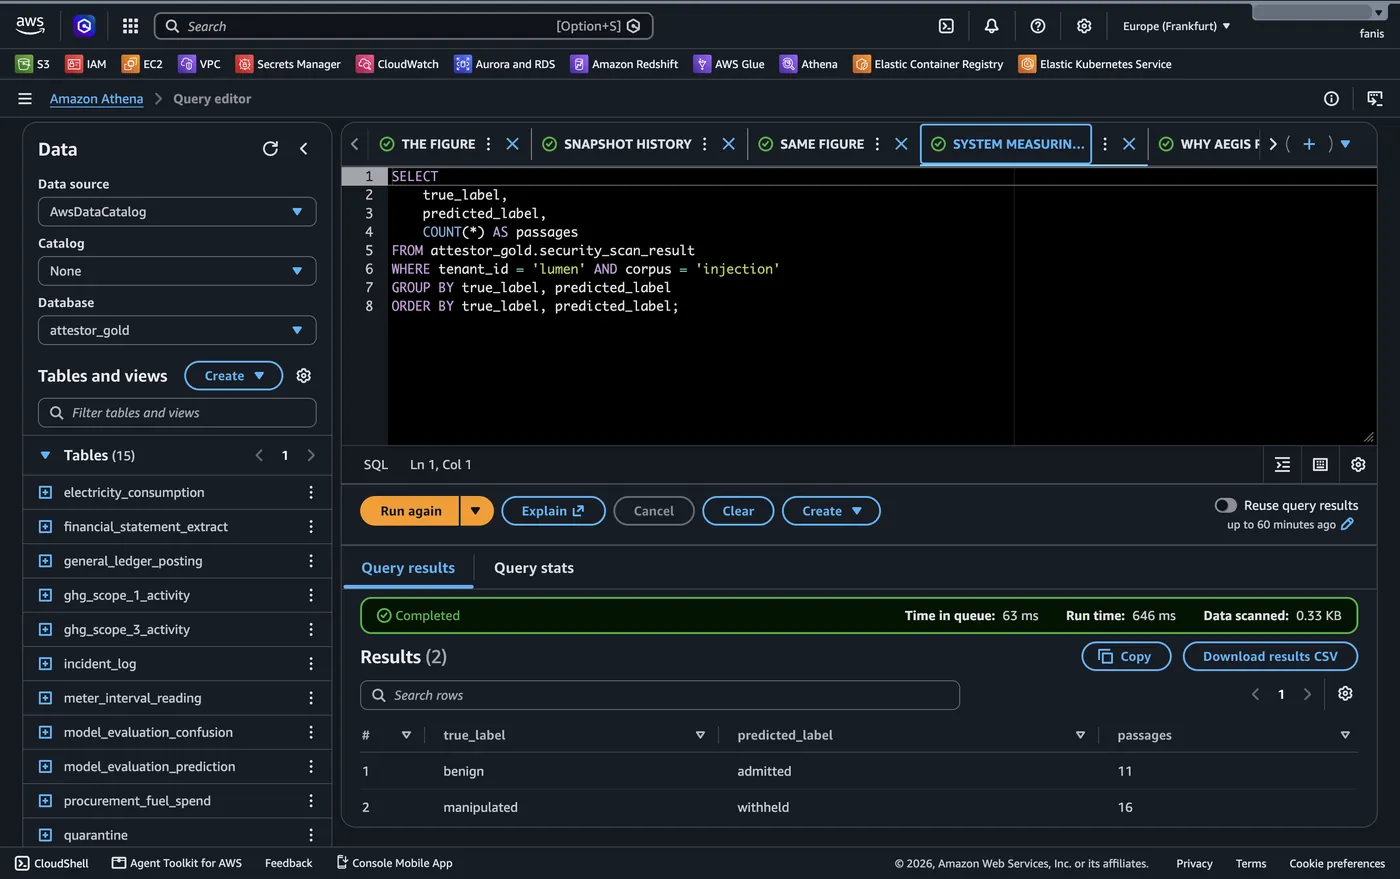Open Run again options arrow
1400x879 pixels.
(x=476, y=511)
